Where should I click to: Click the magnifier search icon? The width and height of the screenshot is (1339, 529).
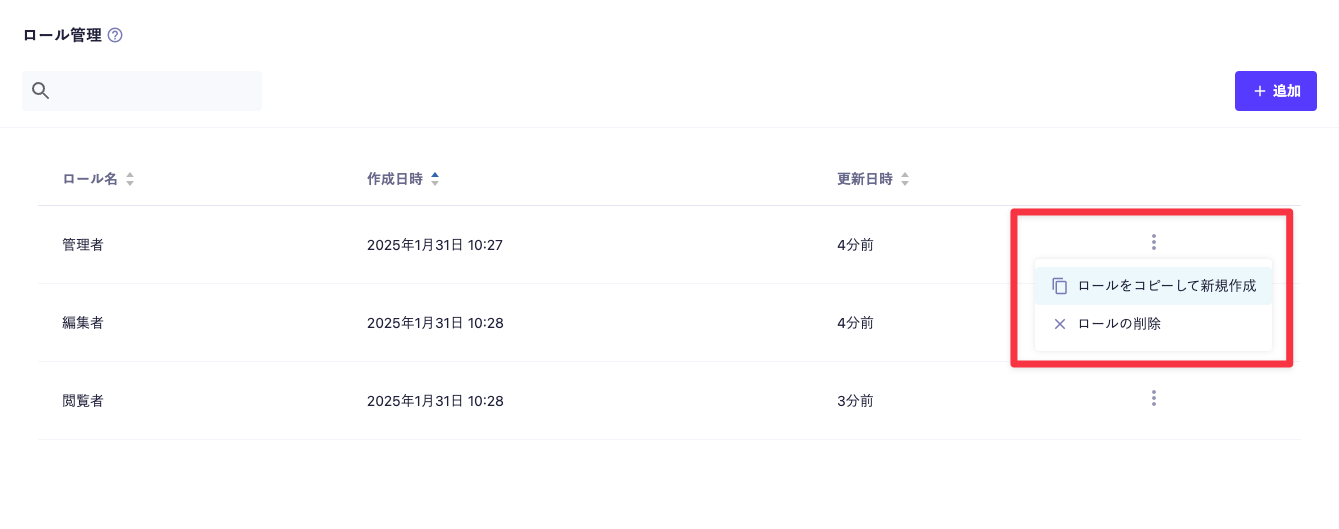click(41, 91)
